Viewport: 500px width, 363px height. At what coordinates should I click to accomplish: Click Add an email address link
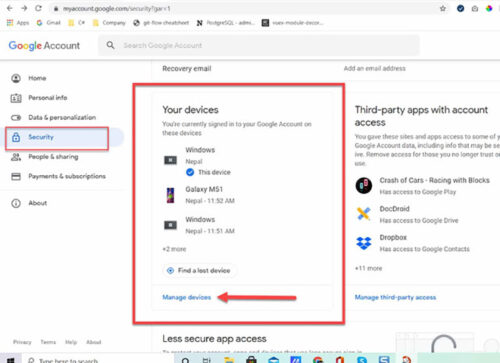(x=375, y=68)
